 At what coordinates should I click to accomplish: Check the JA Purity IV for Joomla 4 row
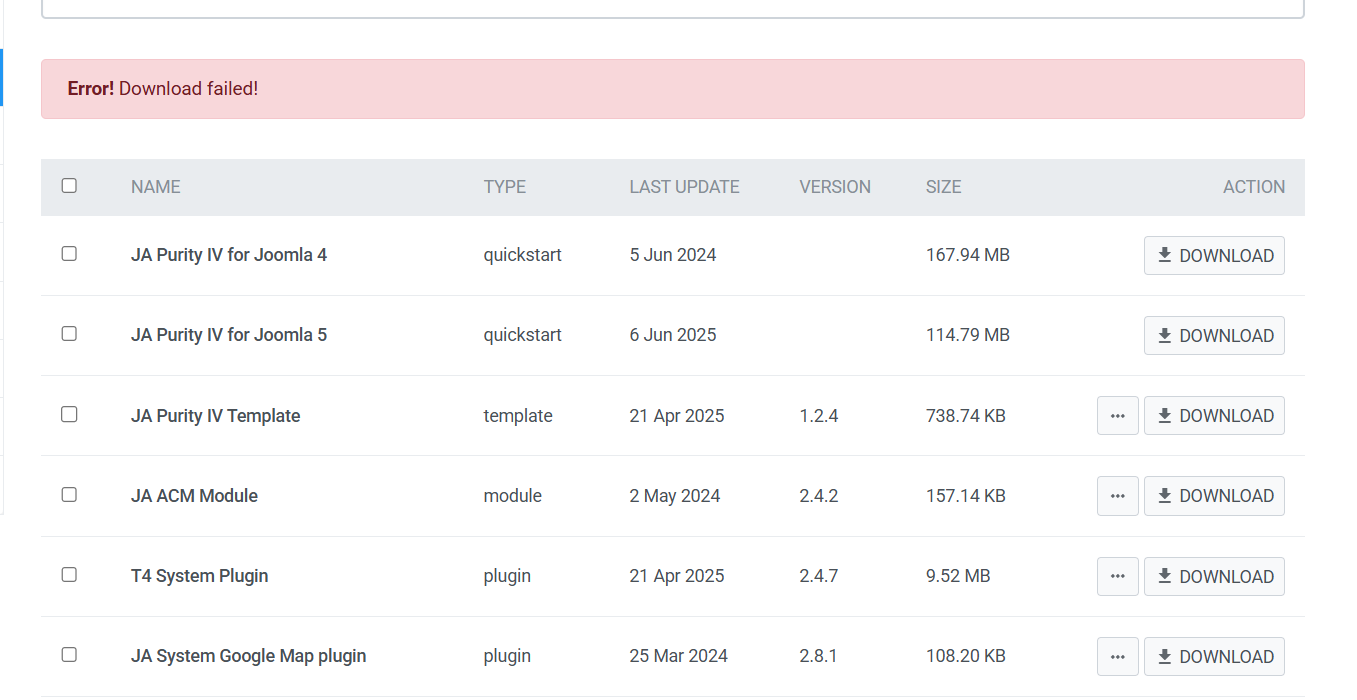69,253
